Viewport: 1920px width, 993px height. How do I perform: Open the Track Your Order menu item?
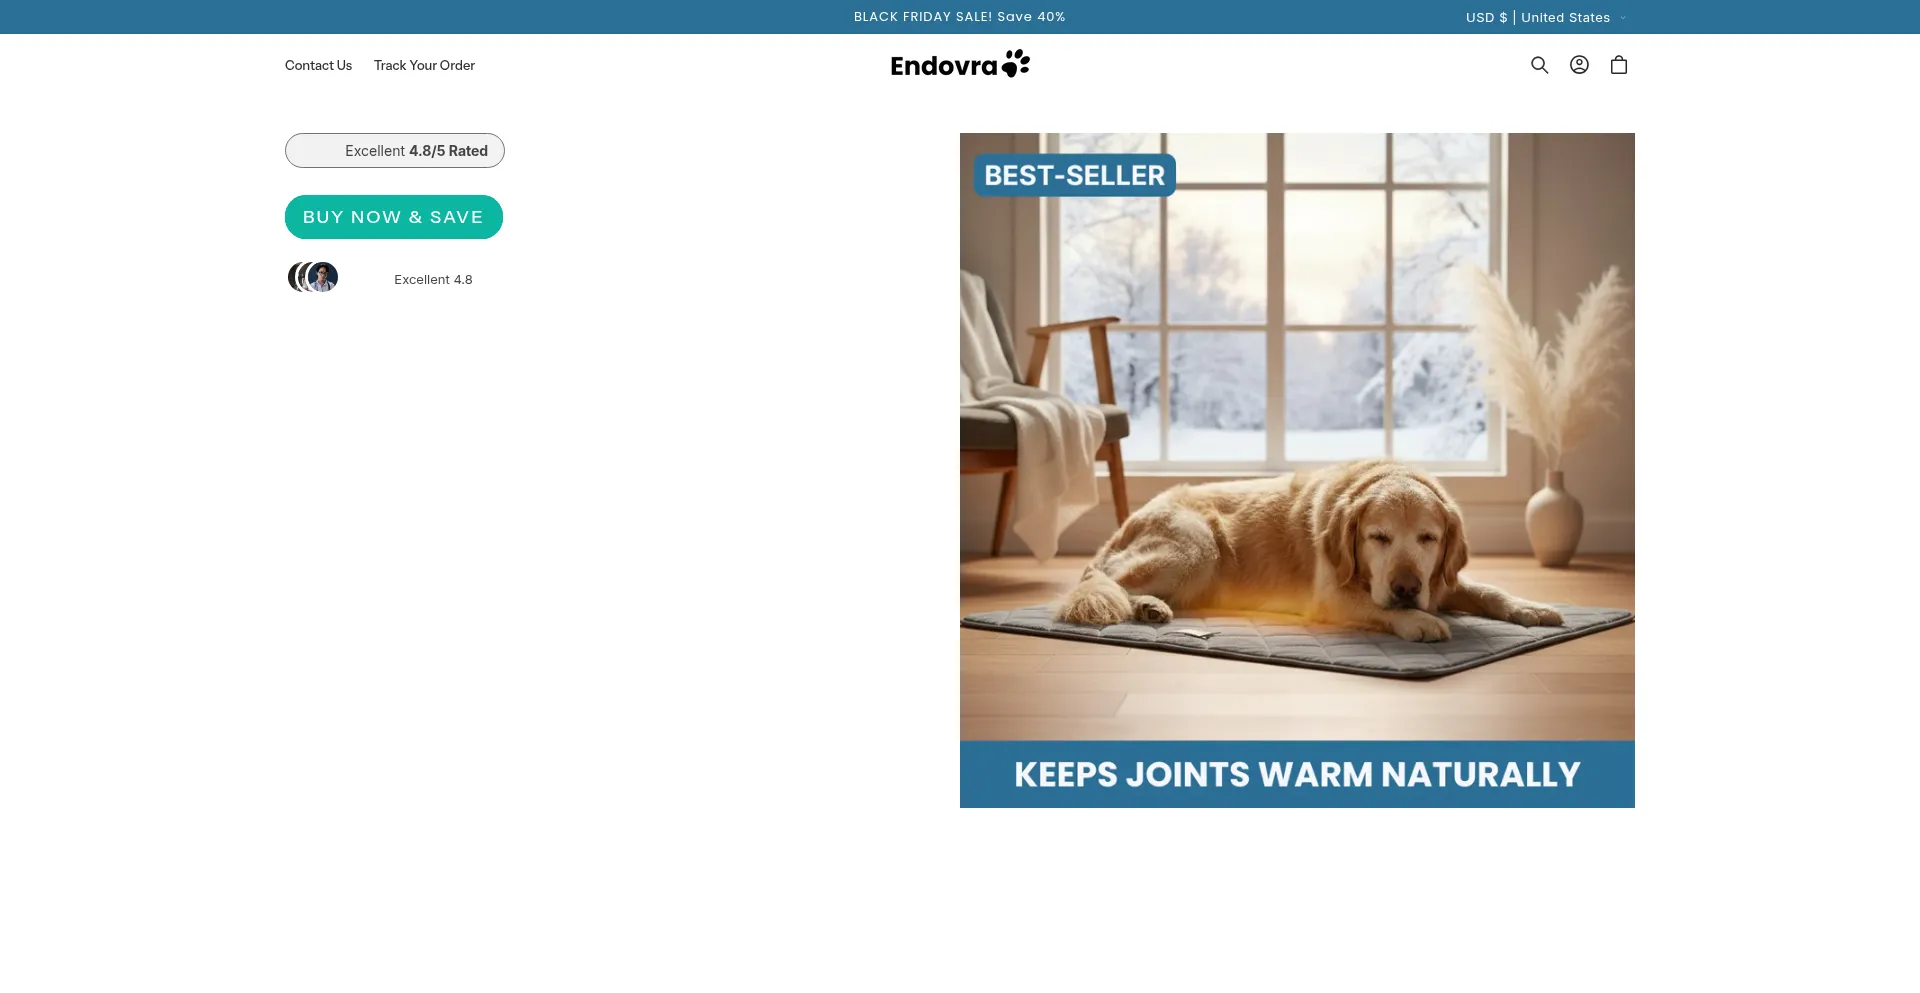tap(424, 65)
